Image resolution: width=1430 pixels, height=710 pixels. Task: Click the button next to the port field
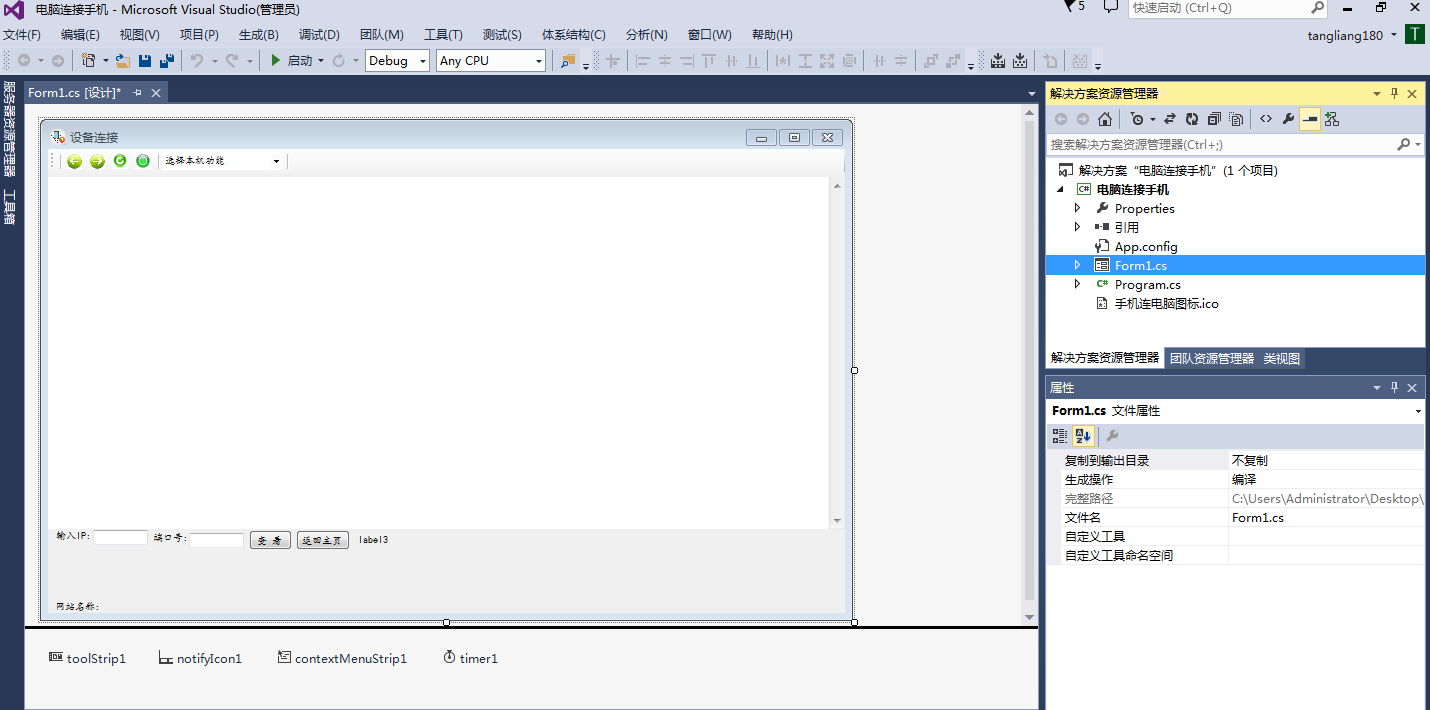coord(270,540)
